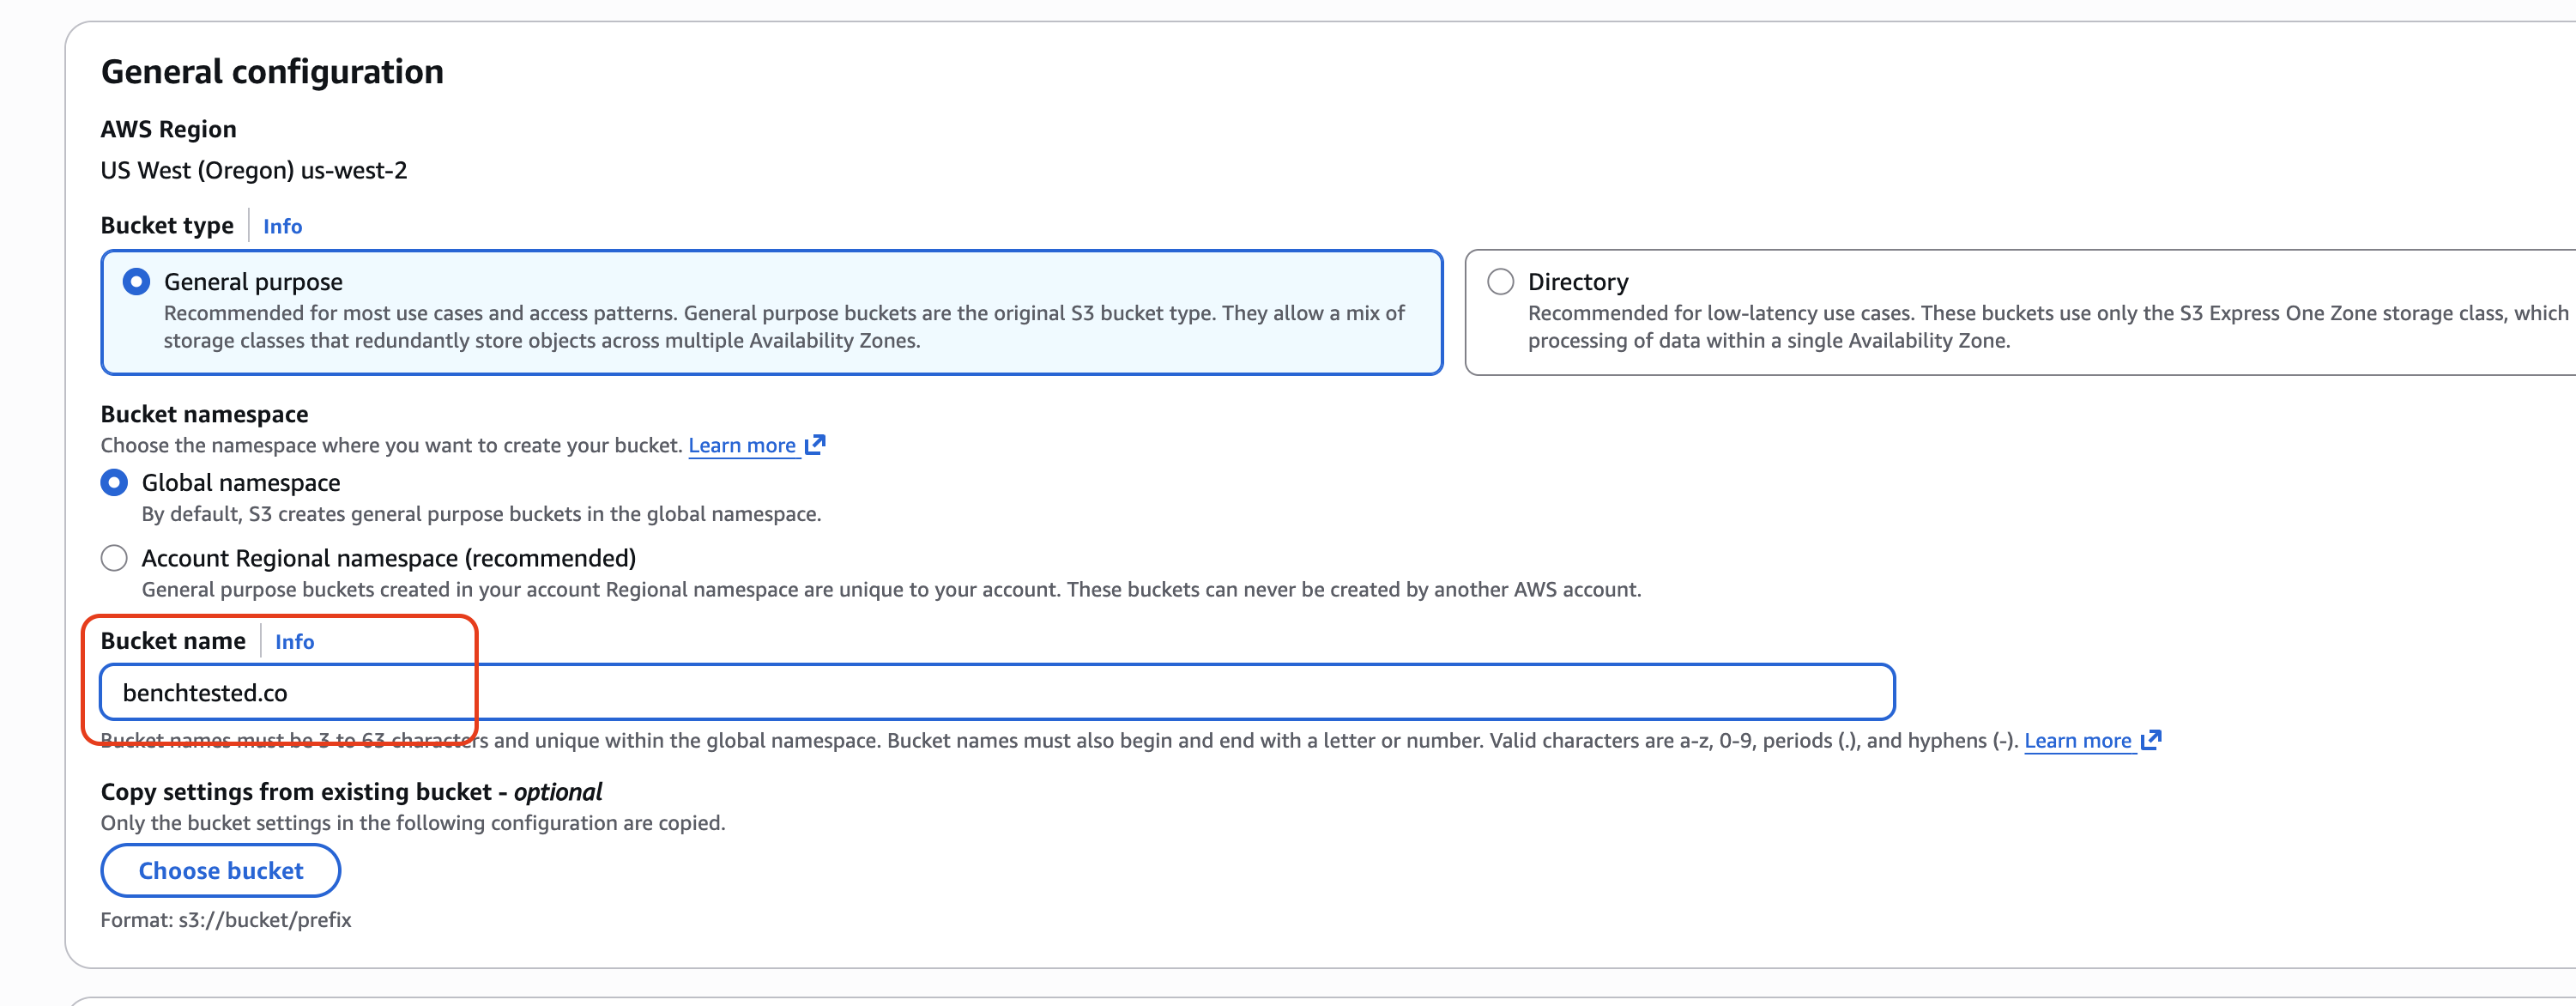Open Info link next to Bucket name
2576x1006 pixels.
coord(294,641)
